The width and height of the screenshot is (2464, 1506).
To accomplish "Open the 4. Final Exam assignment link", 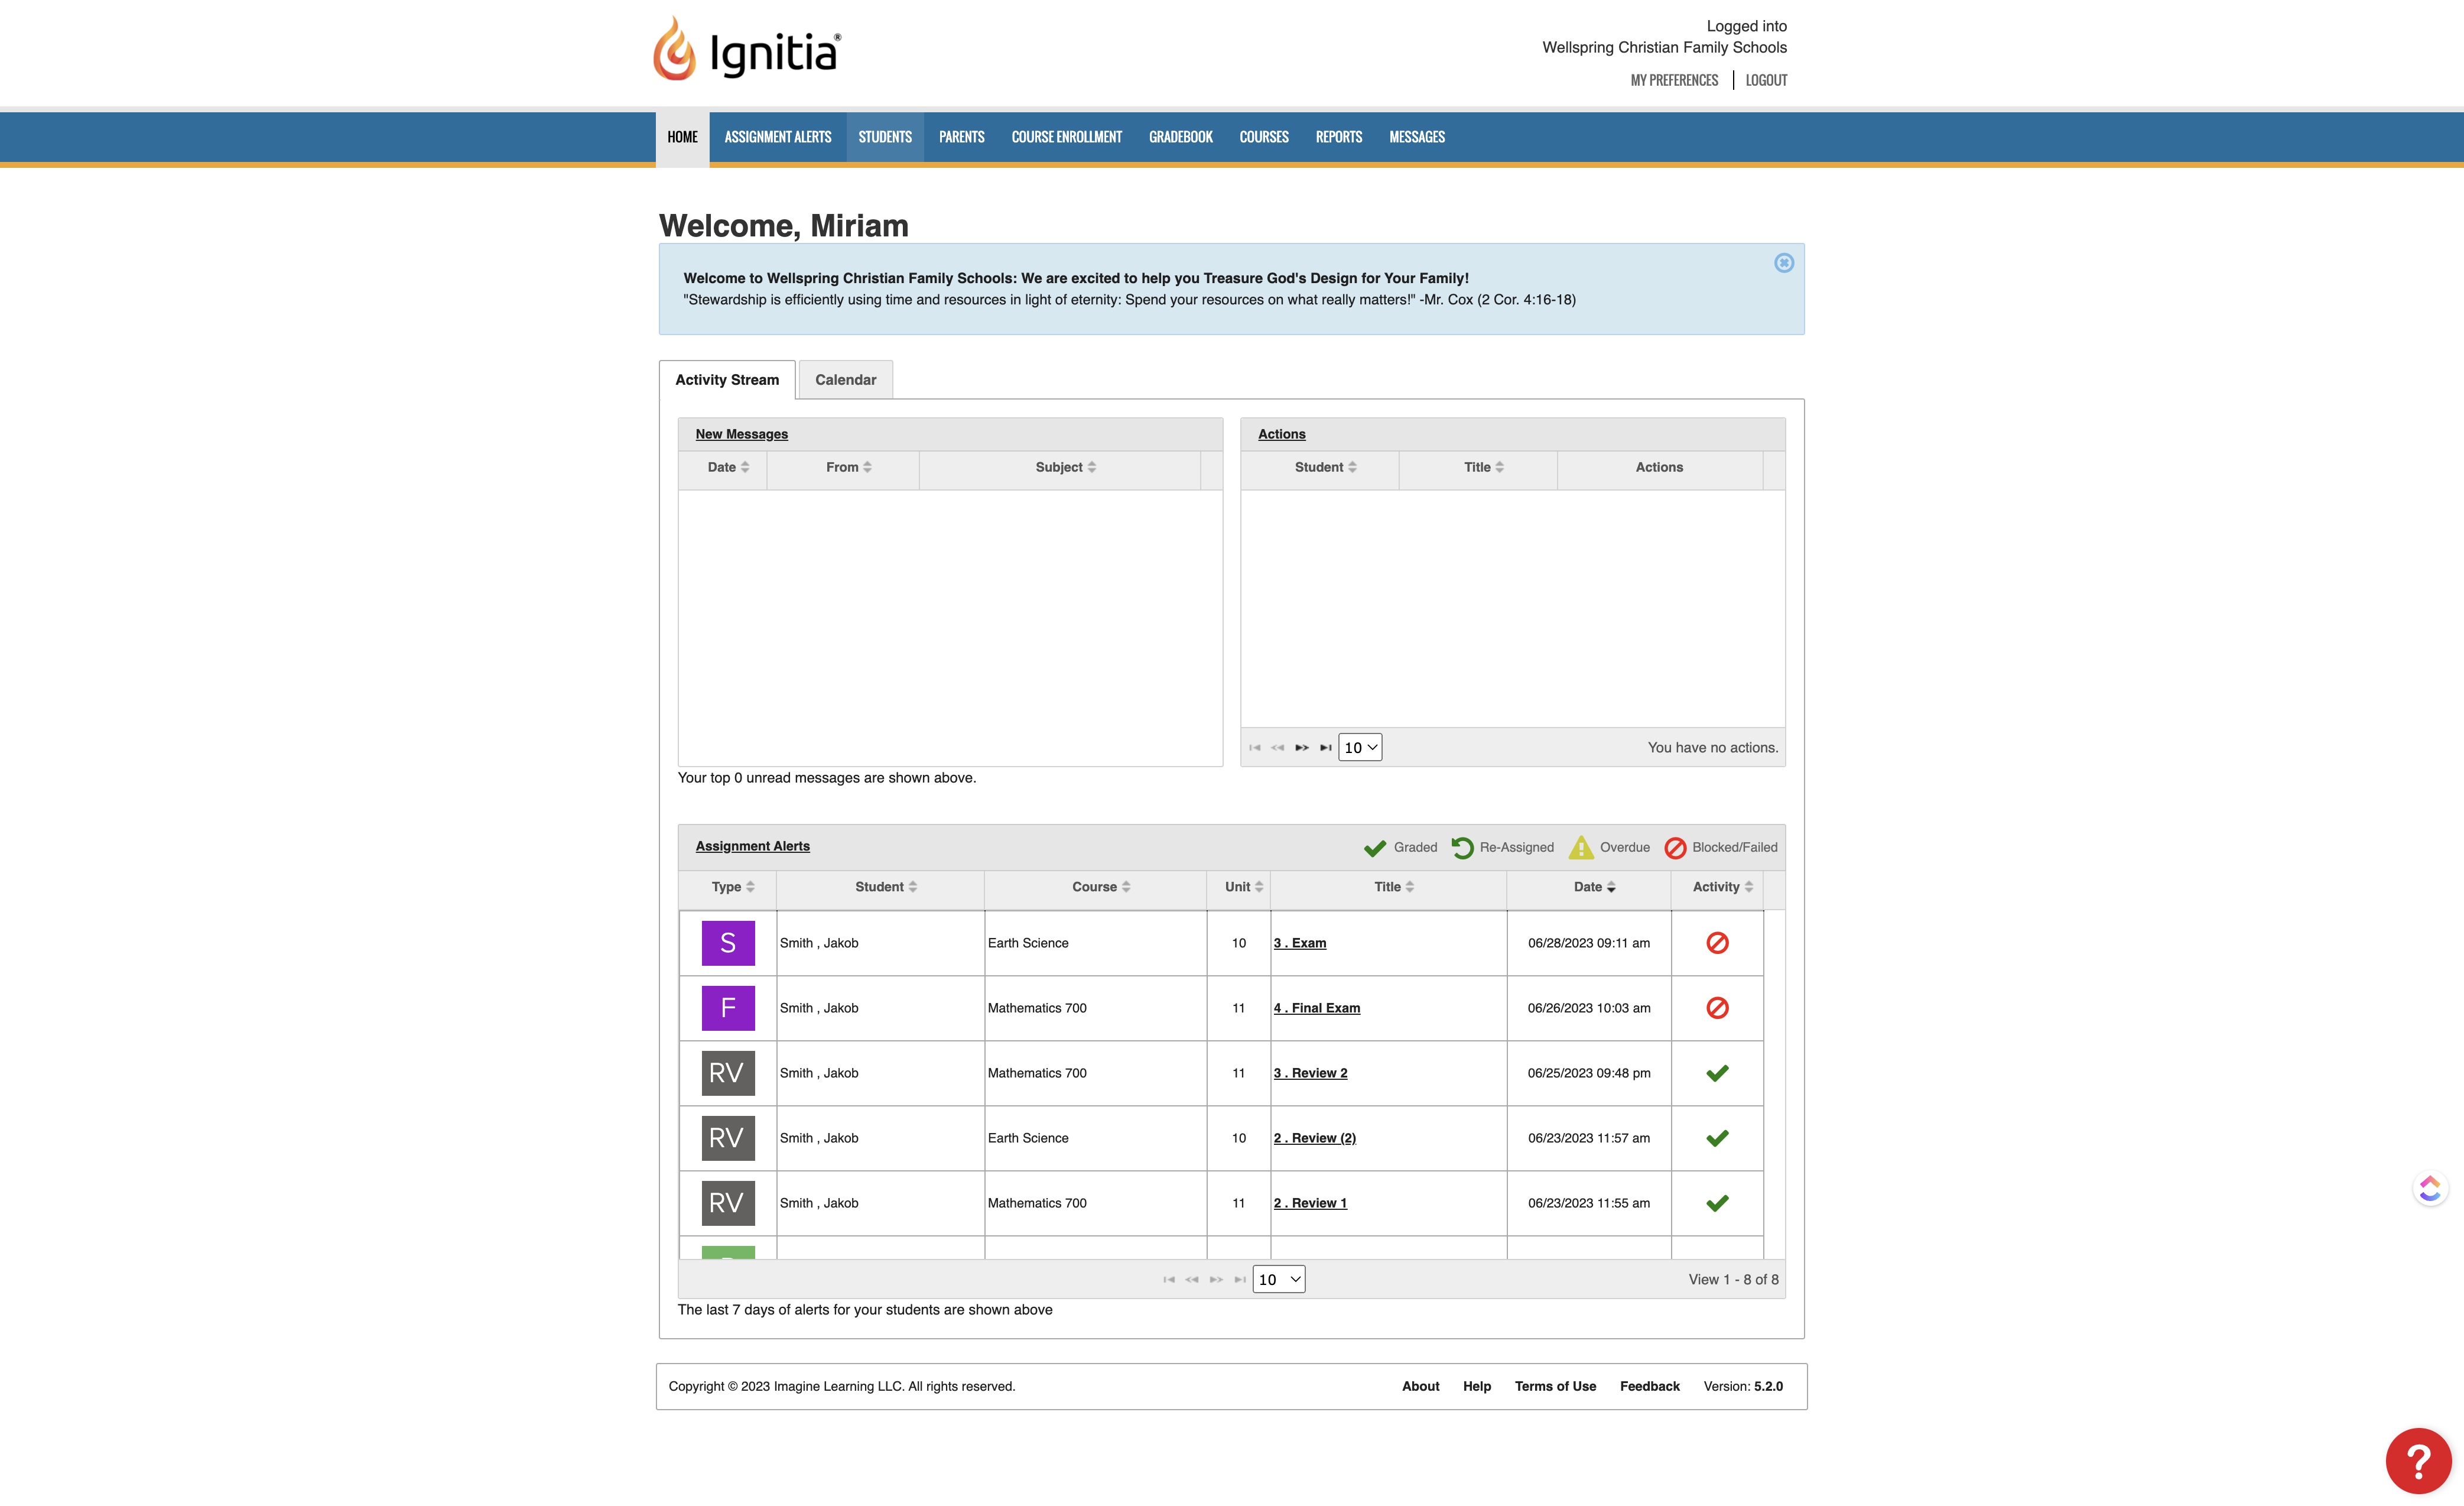I will [x=1317, y=1008].
